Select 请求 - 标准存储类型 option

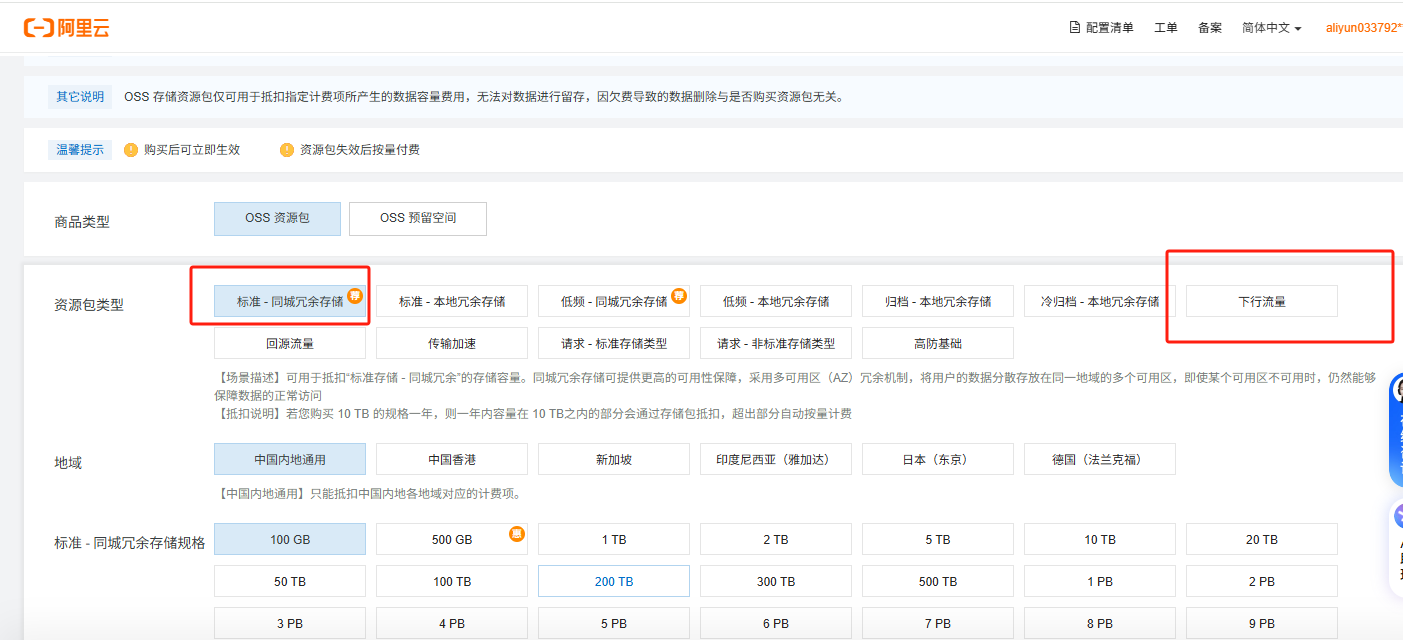point(614,343)
